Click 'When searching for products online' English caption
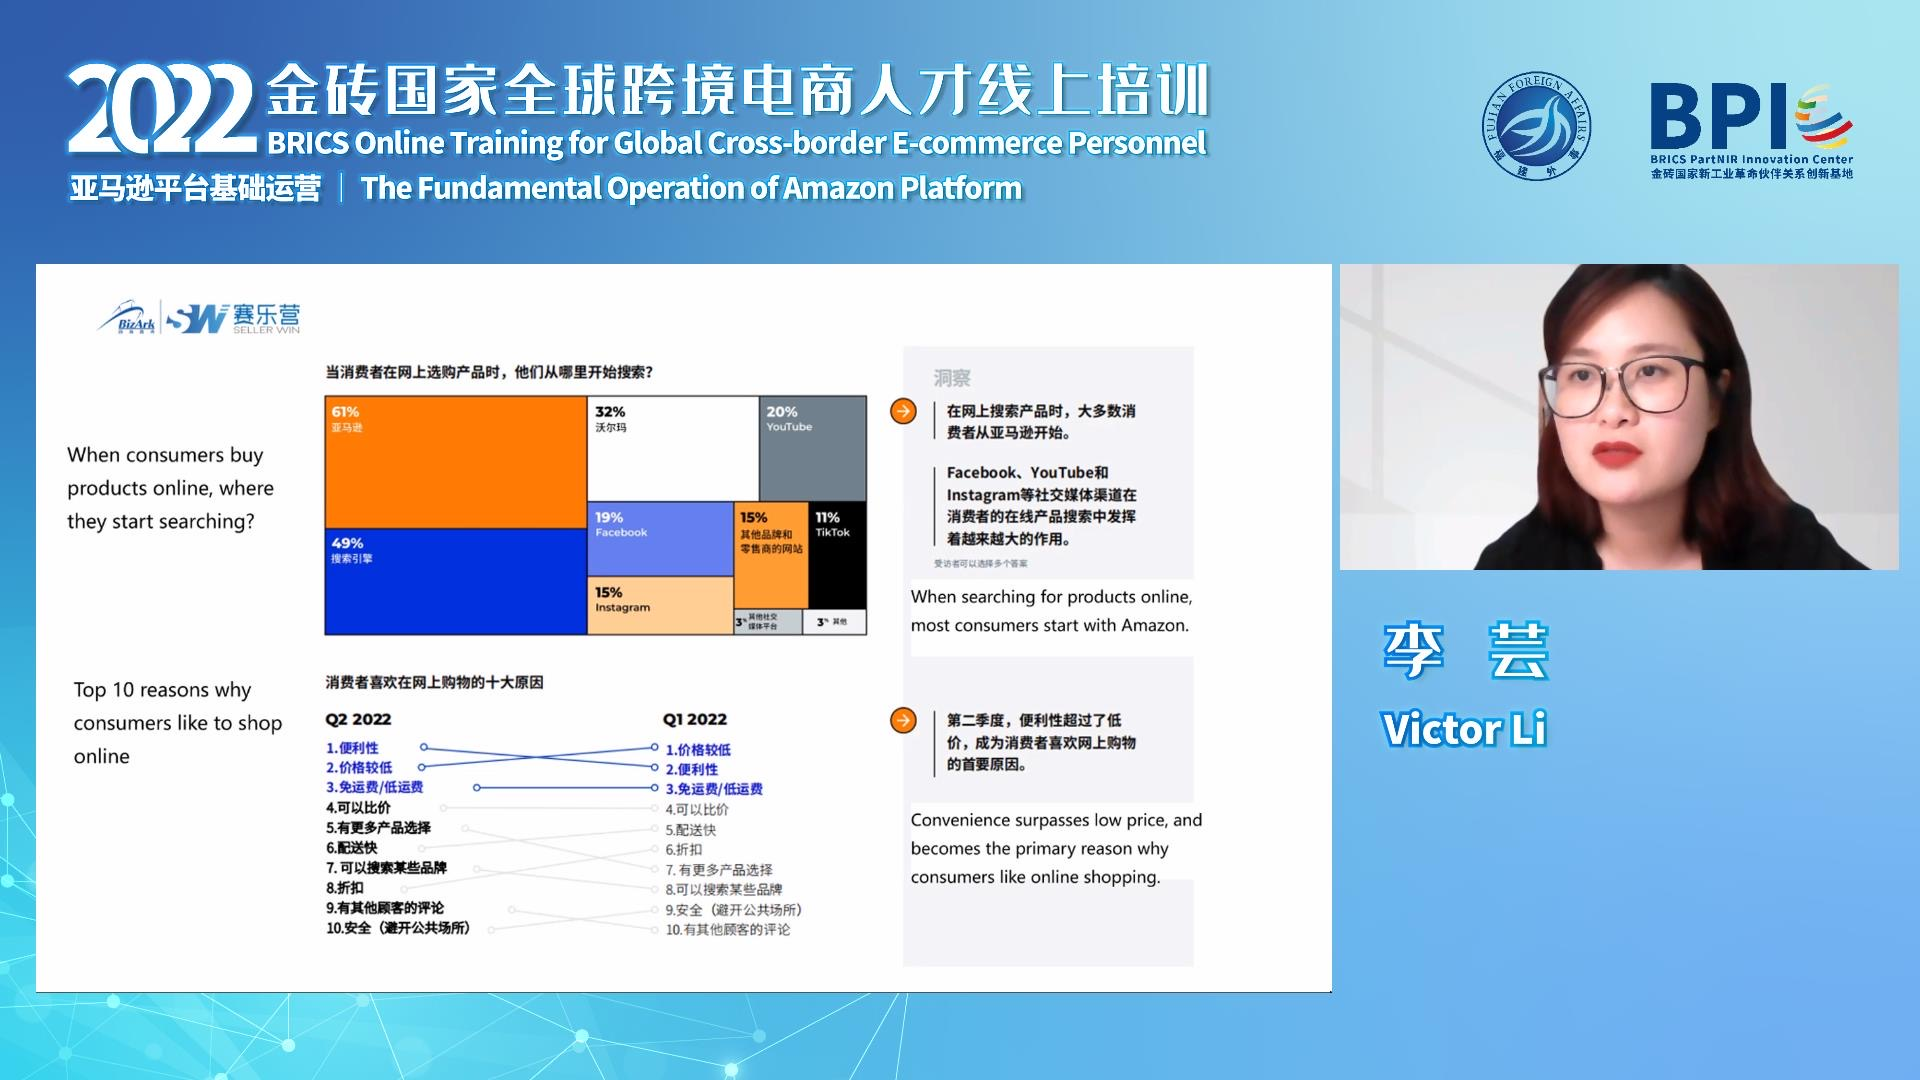 click(x=1050, y=611)
